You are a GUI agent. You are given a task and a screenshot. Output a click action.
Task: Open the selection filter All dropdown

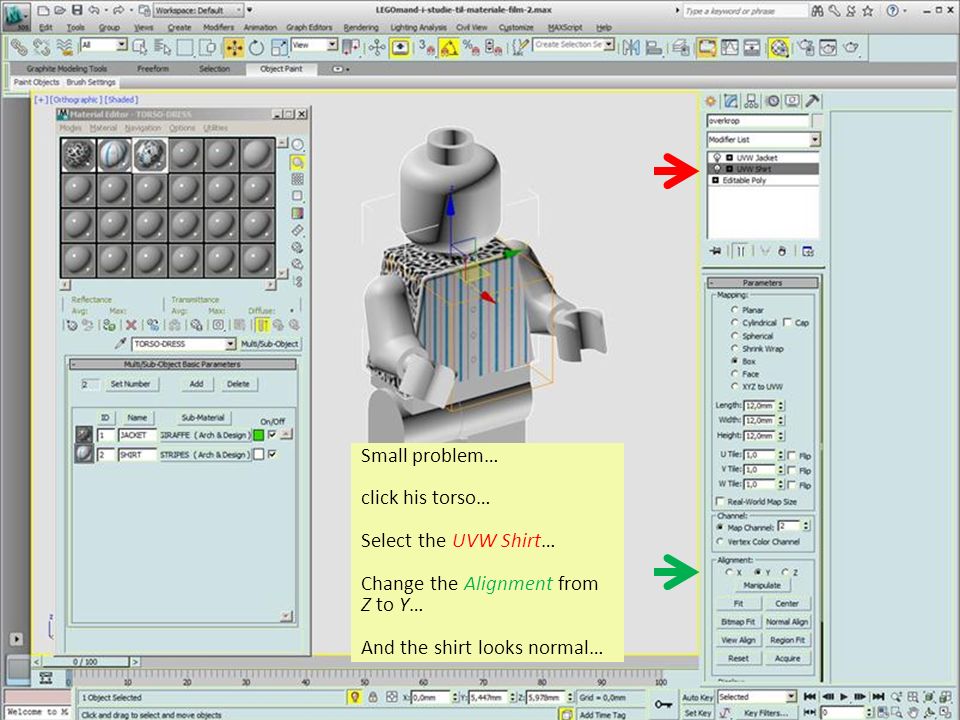click(x=104, y=45)
